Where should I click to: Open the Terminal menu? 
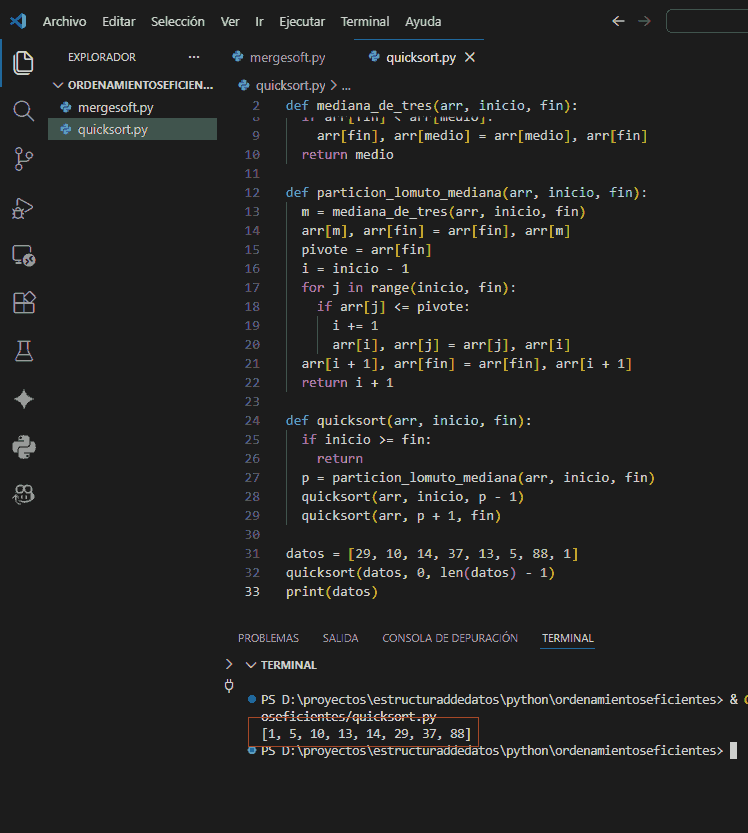pyautogui.click(x=364, y=21)
